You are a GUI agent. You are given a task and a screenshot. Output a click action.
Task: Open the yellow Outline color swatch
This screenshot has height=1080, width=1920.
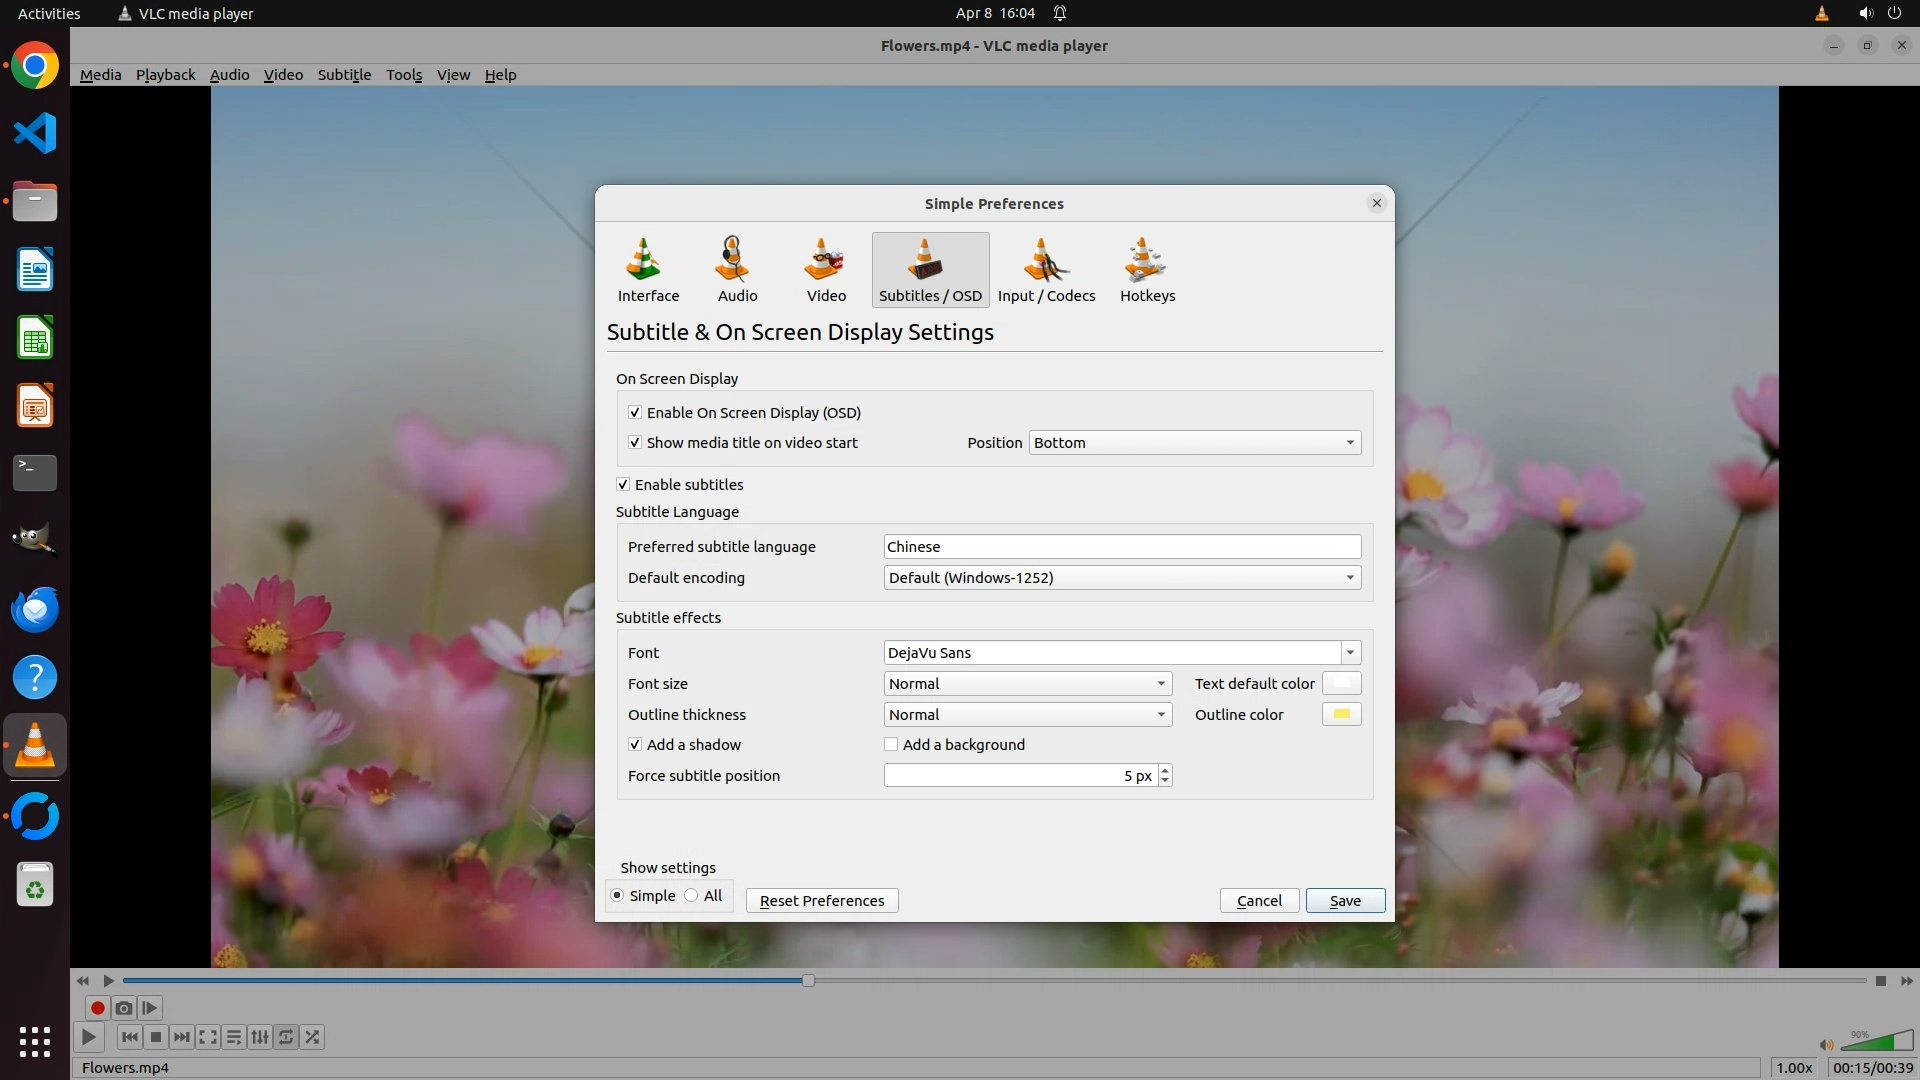click(1341, 715)
